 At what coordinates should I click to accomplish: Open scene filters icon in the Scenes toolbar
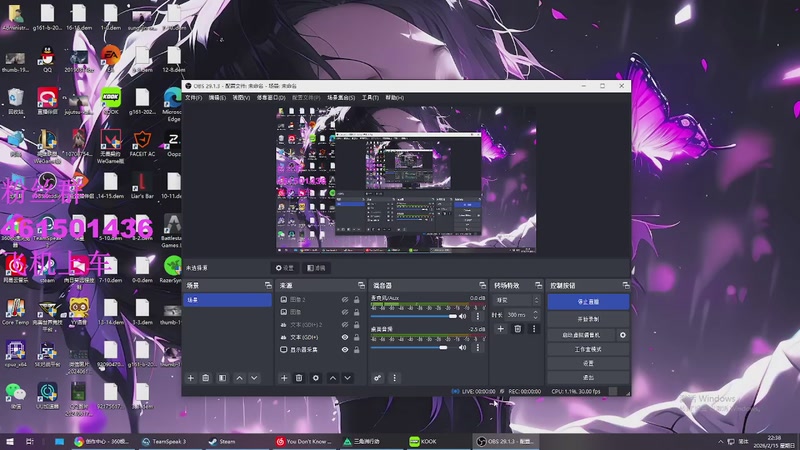(222, 378)
